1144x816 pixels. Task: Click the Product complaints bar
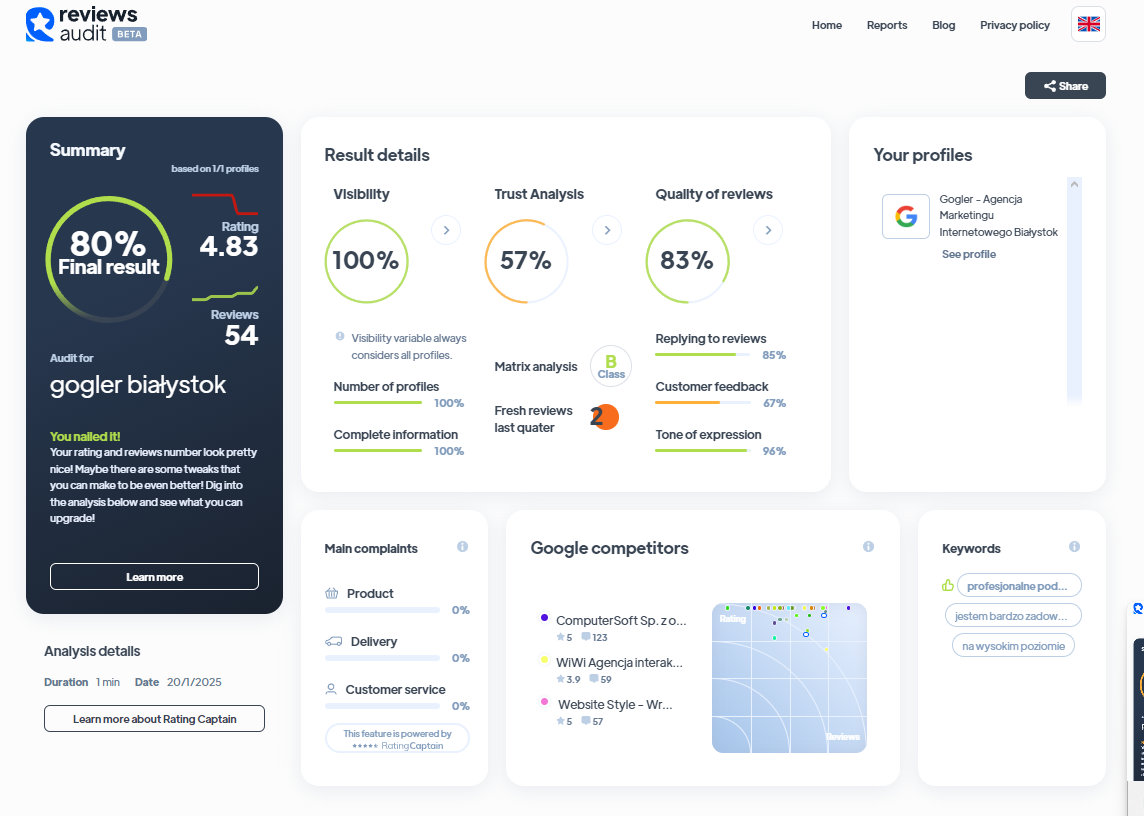tap(382, 610)
